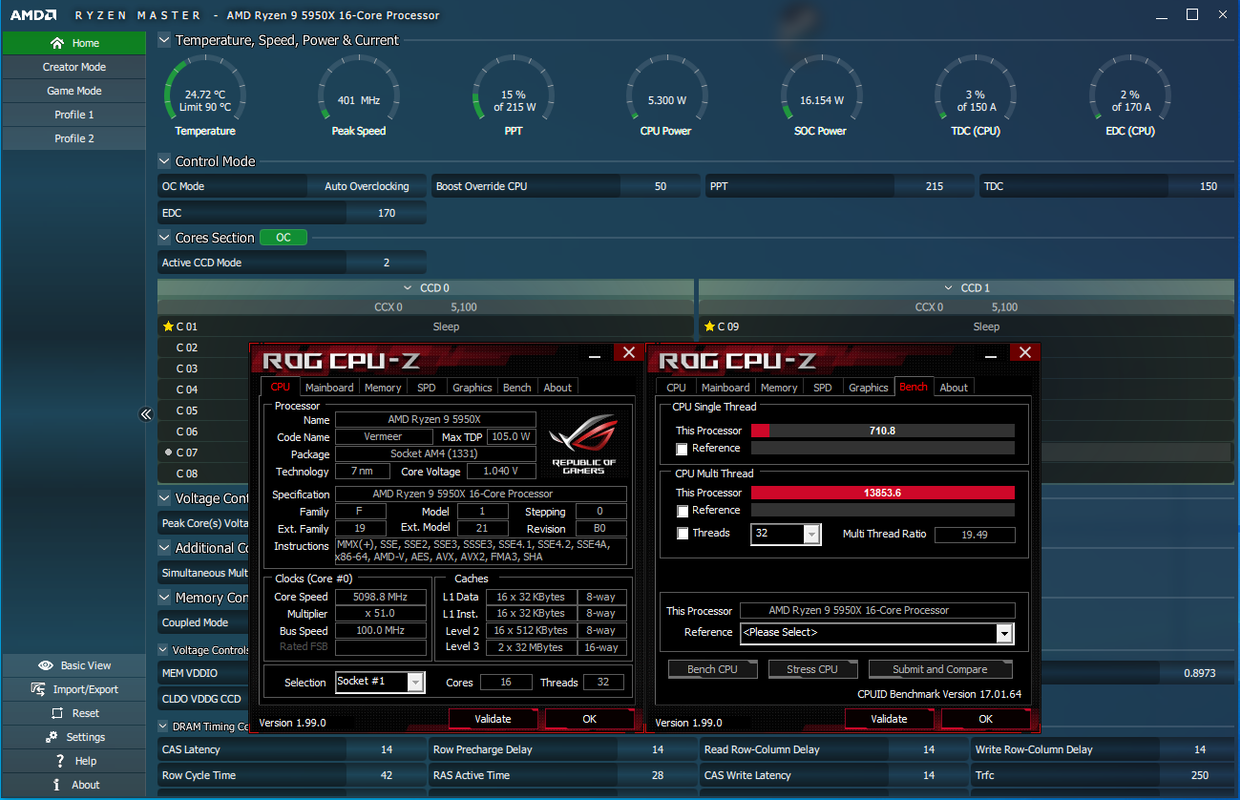Image resolution: width=1240 pixels, height=800 pixels.
Task: Click the Bench CPU button
Action: (712, 669)
